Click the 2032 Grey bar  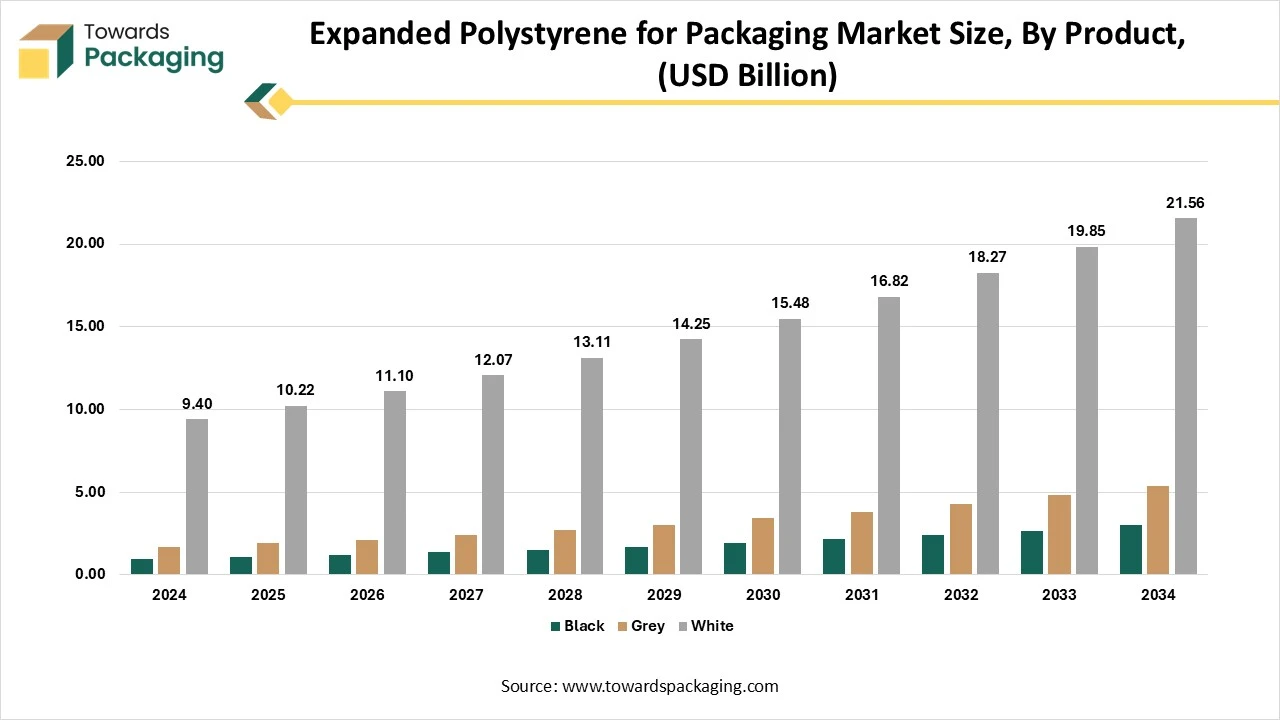coord(960,539)
